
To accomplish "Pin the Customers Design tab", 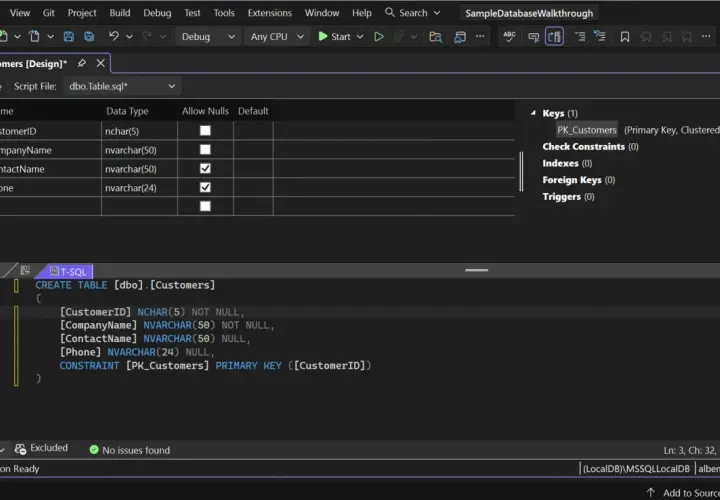I will point(82,63).
